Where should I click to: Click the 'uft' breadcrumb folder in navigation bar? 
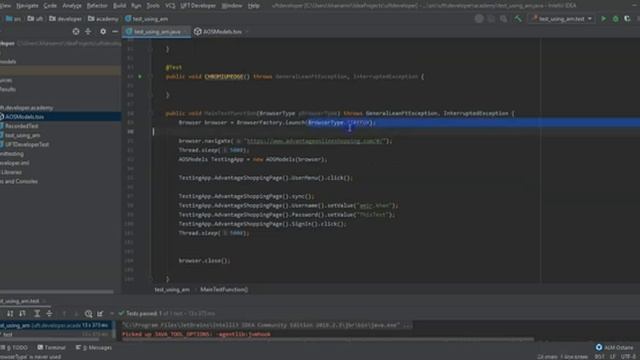[x=35, y=19]
